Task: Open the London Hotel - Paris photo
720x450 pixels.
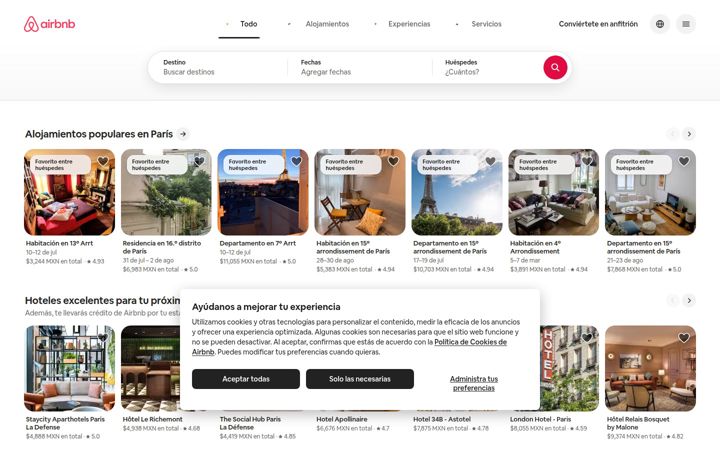Action: 570,368
